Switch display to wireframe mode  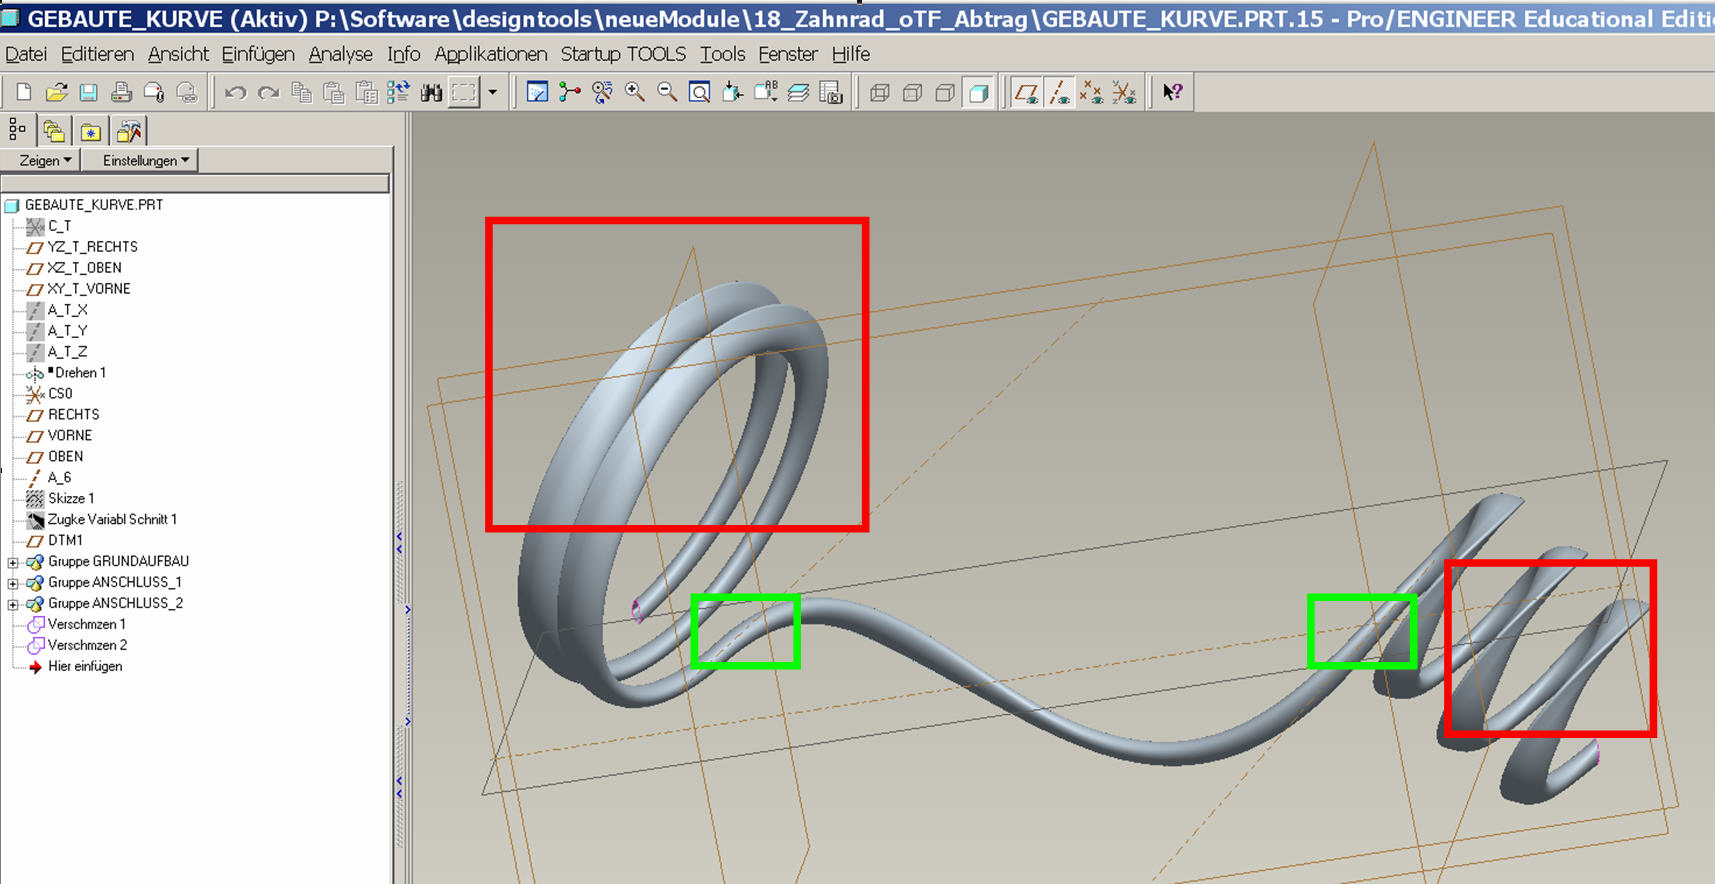880,93
